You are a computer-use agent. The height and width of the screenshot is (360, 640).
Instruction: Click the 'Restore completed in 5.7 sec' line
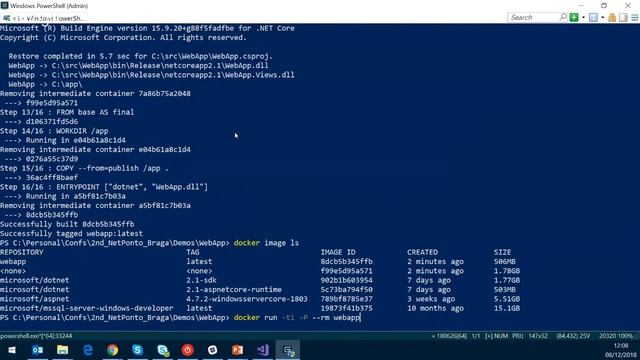(140, 56)
